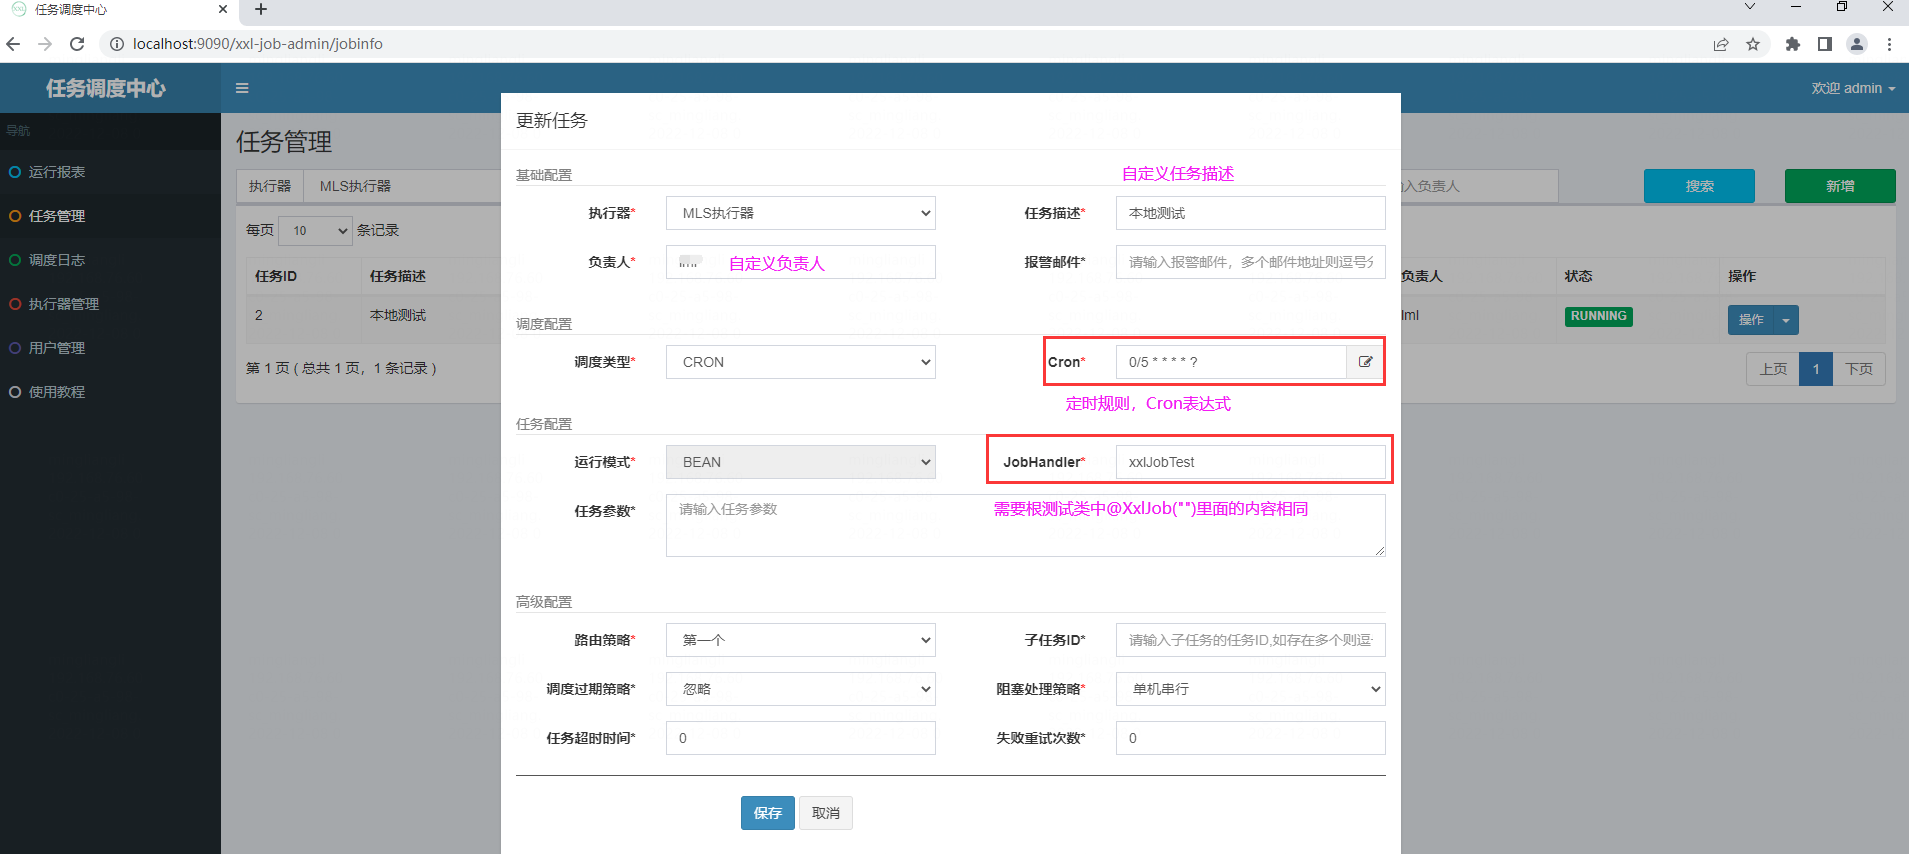The width and height of the screenshot is (1909, 854).
Task: Click the browser address bar URL
Action: click(258, 44)
